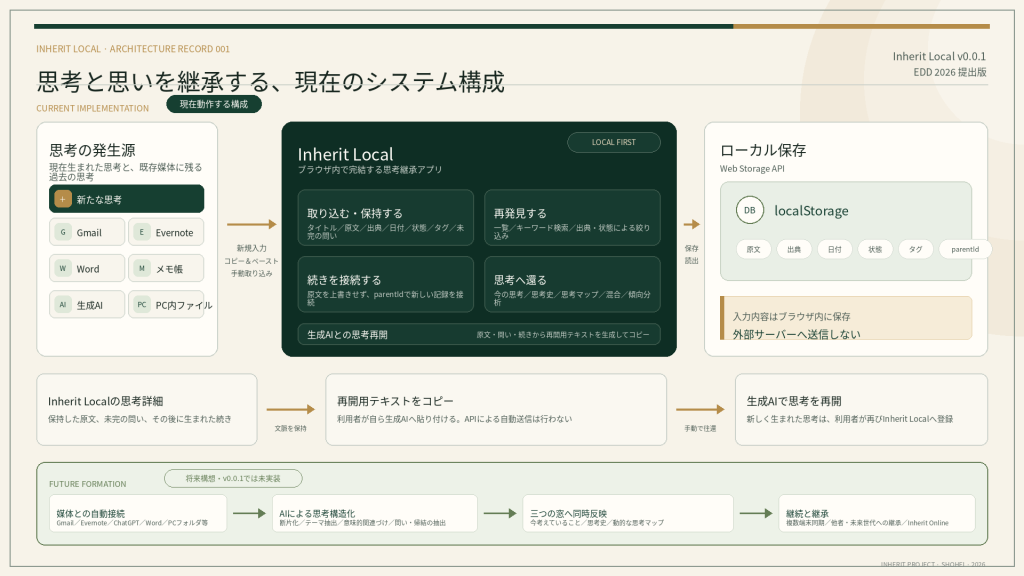Click the Inherit Local panel title
The image size is (1024, 576).
coord(345,154)
